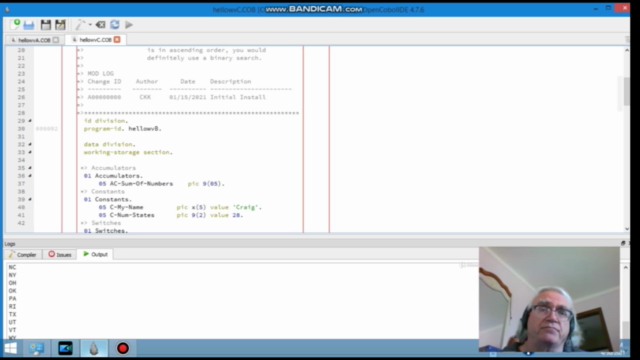The image size is (640, 360).
Task: Toggle the fold marker at line 35
Action: [30, 168]
